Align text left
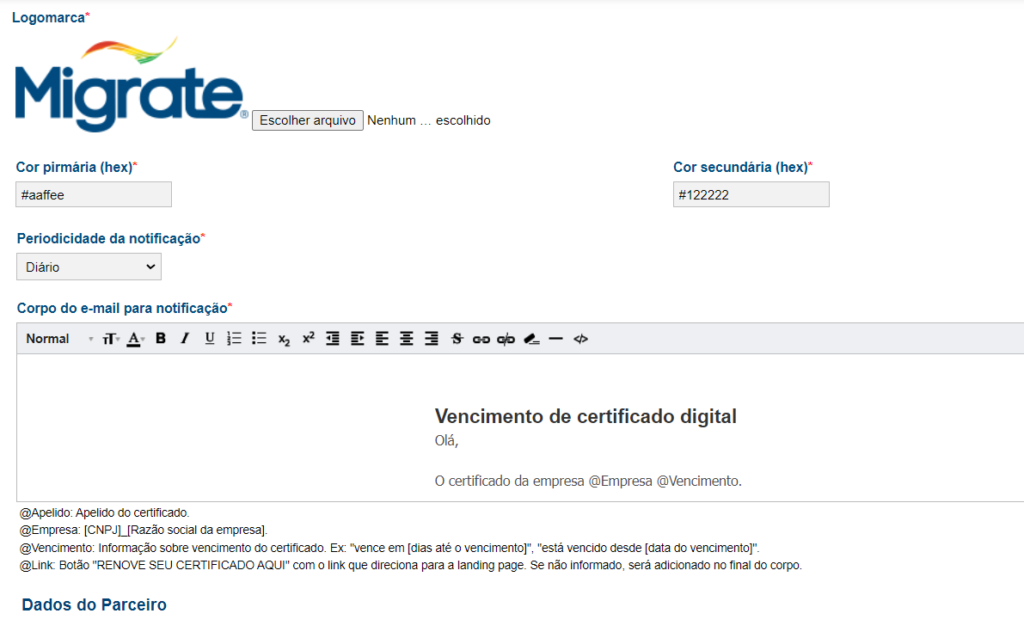The width and height of the screenshot is (1024, 638). point(382,338)
